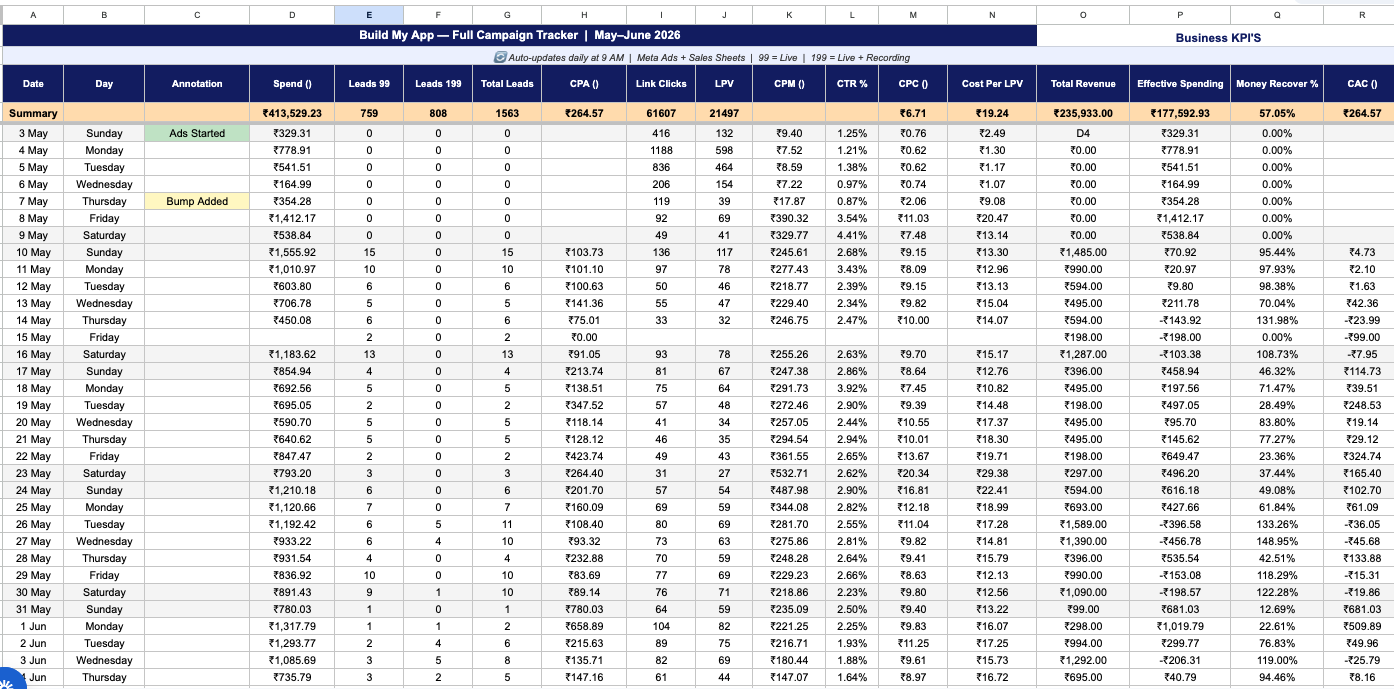
Task: Click total revenue ₹1,589.00
Action: tap(1083, 524)
